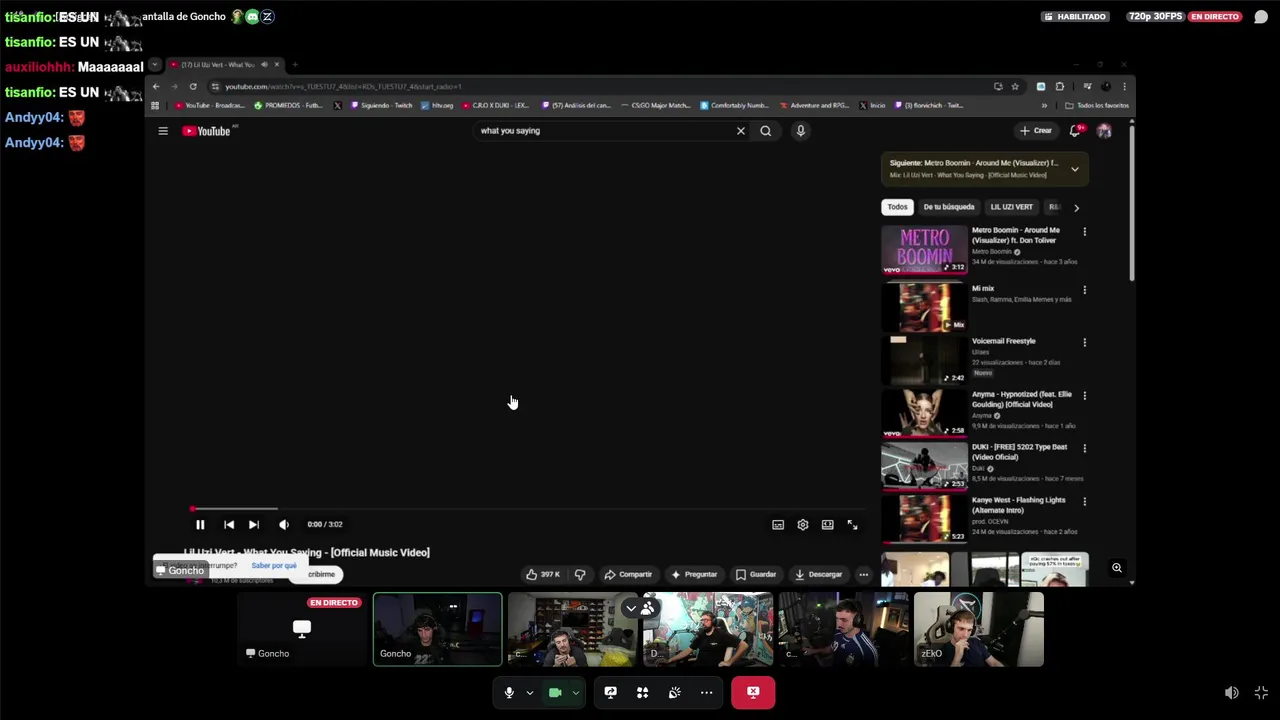Open microphone options arrow
Screen dimensions: 1280x720
click(x=530, y=692)
